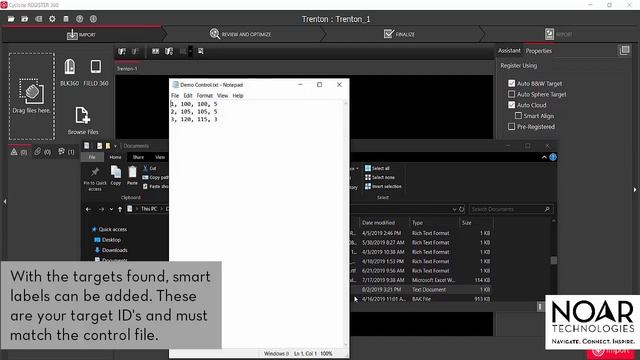The image size is (640, 360).
Task: Click Select all in Explorer ribbon
Action: 377,168
